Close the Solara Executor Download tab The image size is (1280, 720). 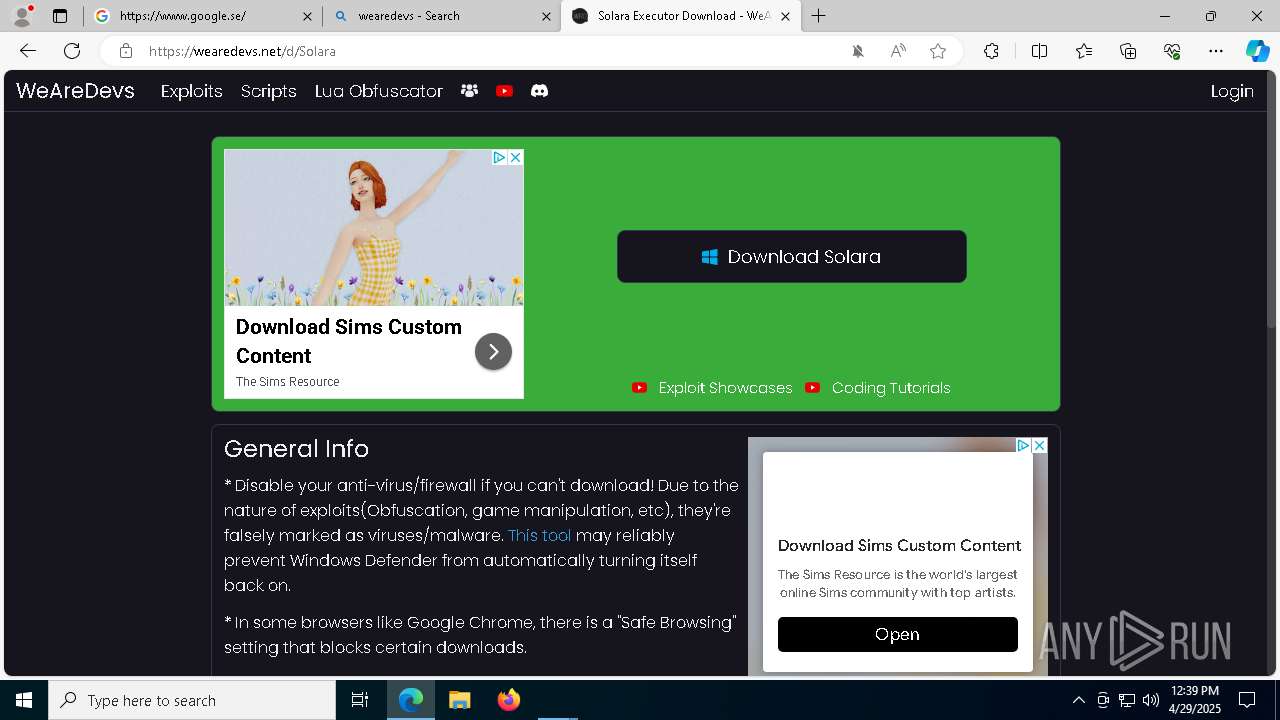pyautogui.click(x=785, y=16)
